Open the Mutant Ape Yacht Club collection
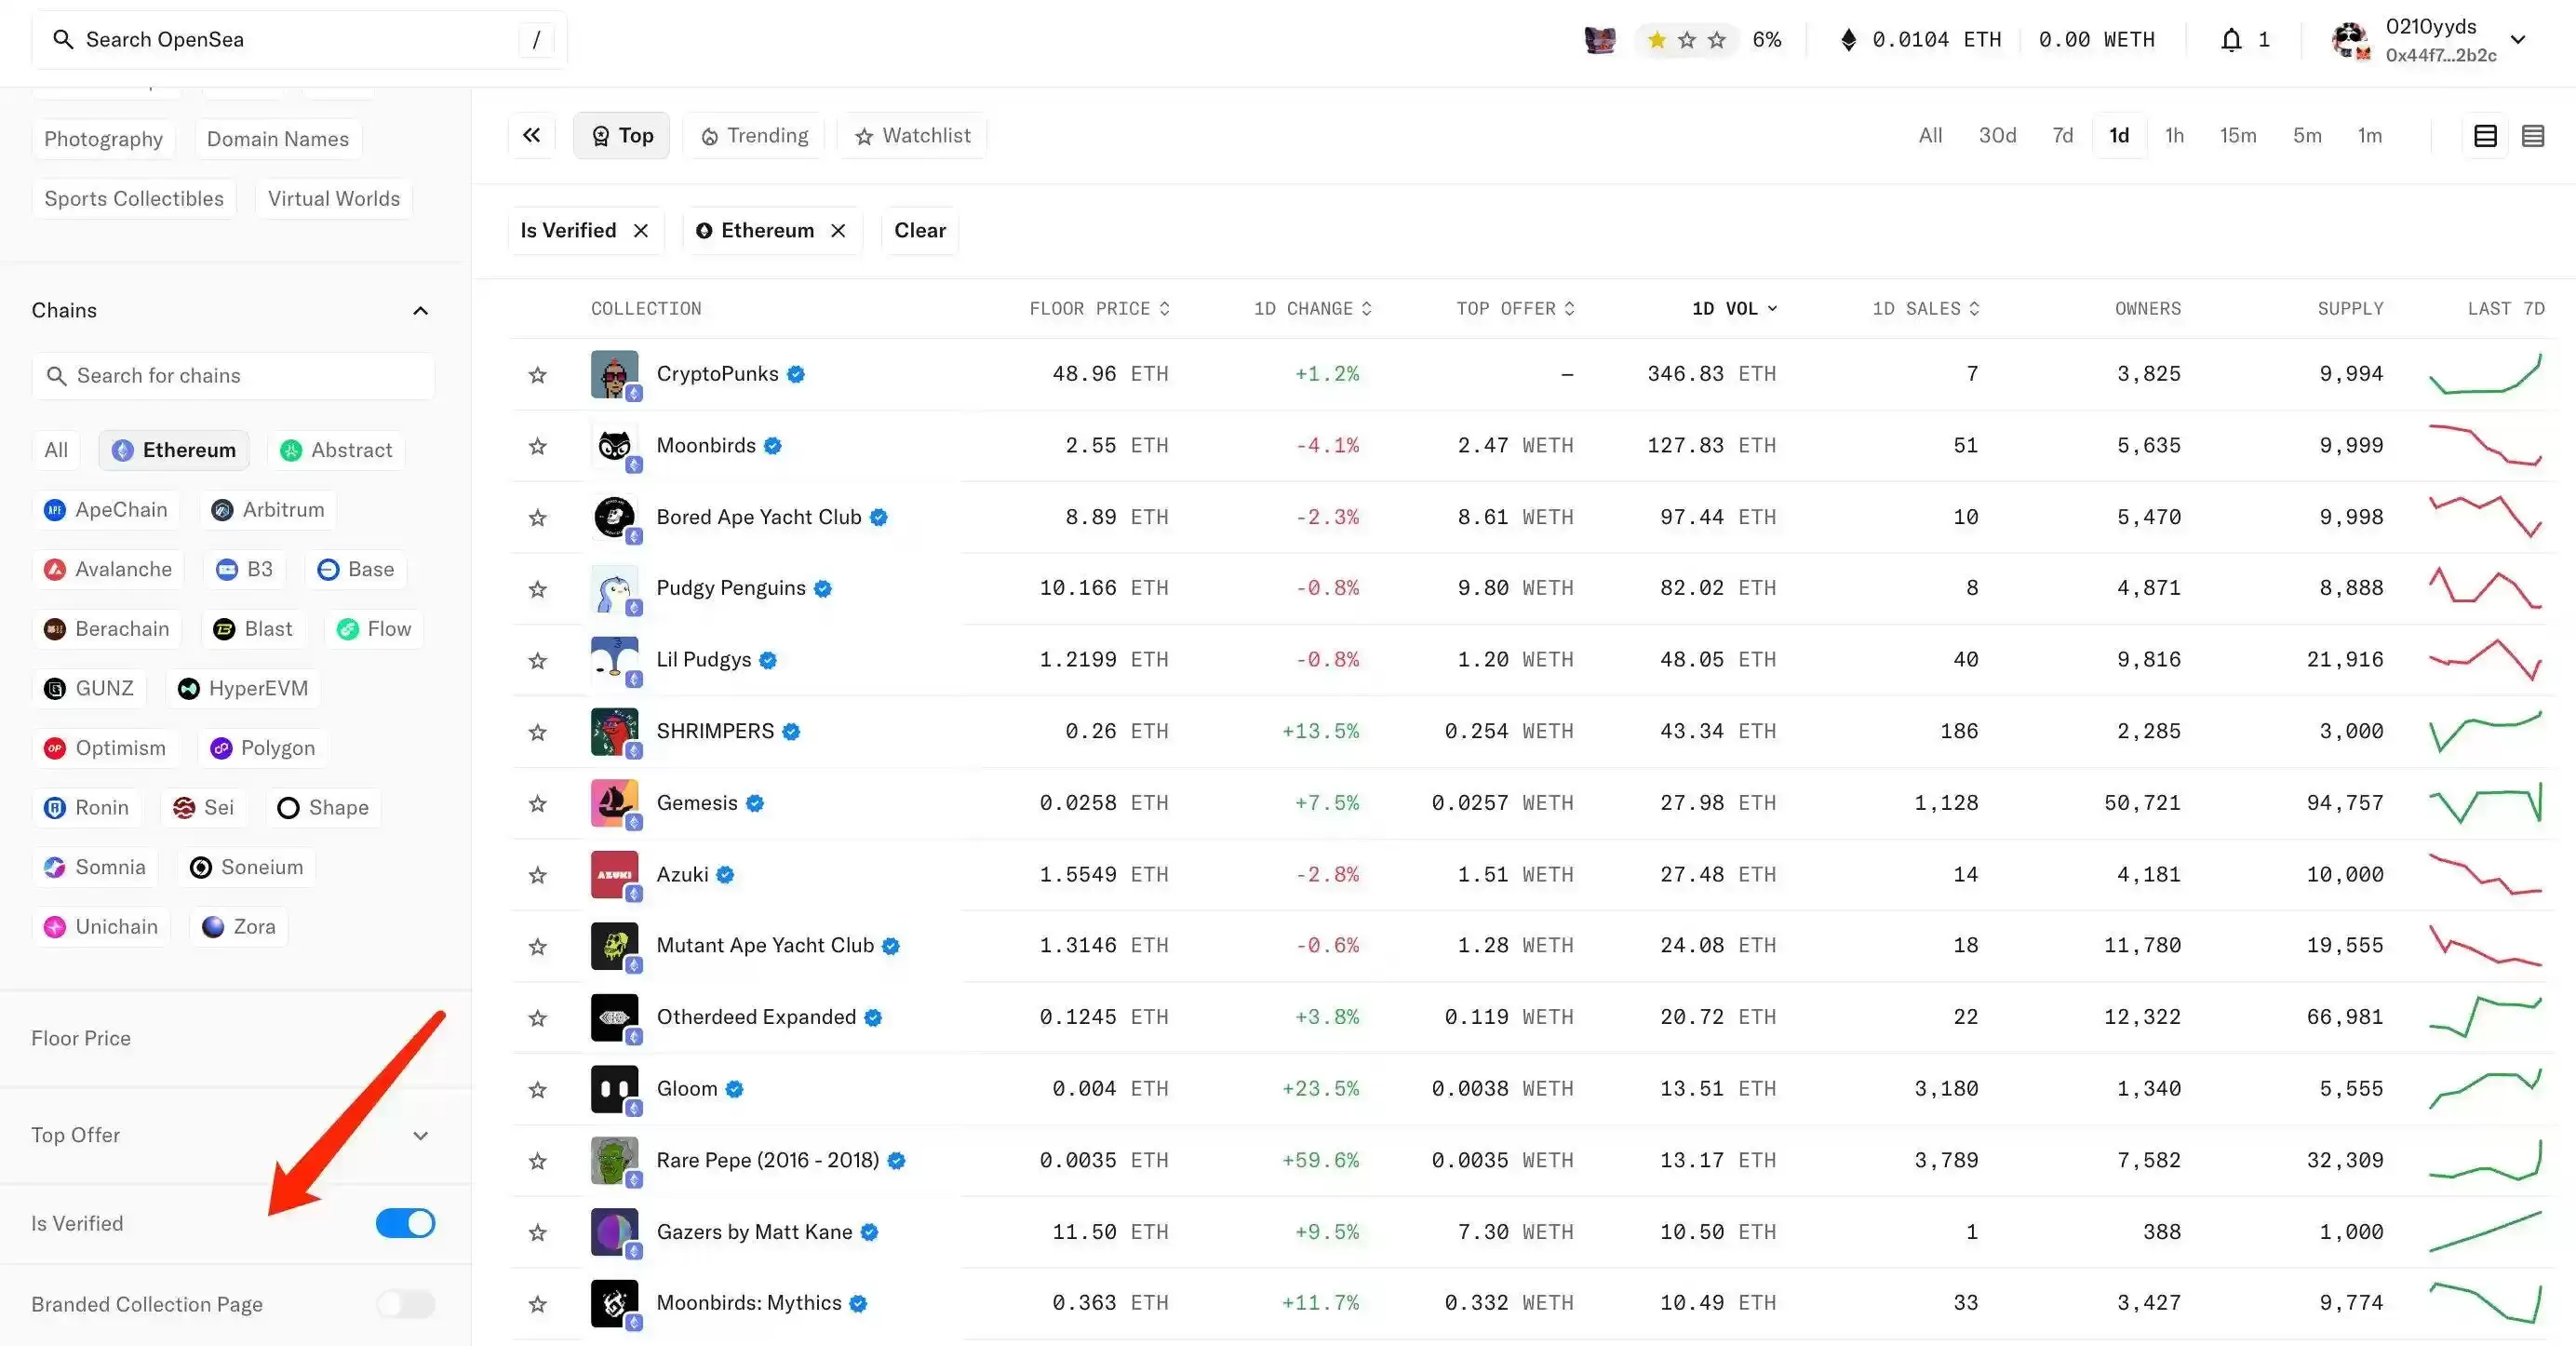 (764, 946)
